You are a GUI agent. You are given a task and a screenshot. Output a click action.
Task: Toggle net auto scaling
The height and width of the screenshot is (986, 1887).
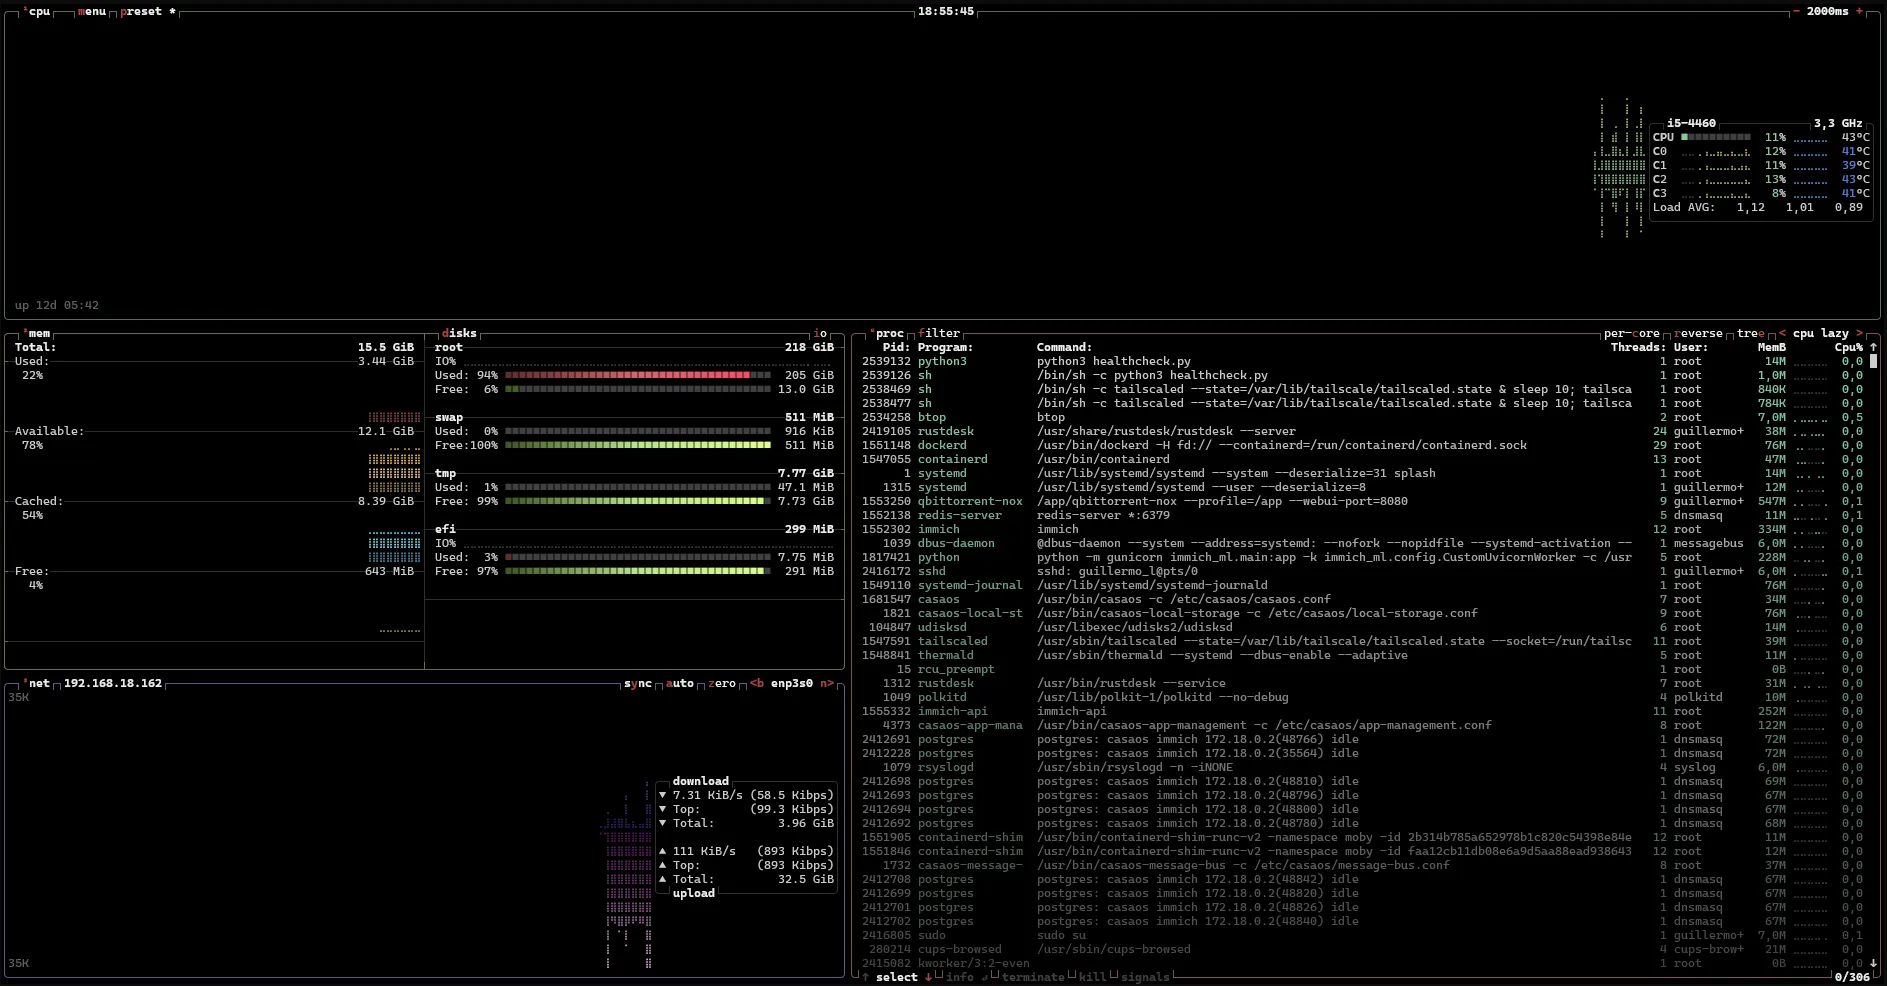coord(680,683)
